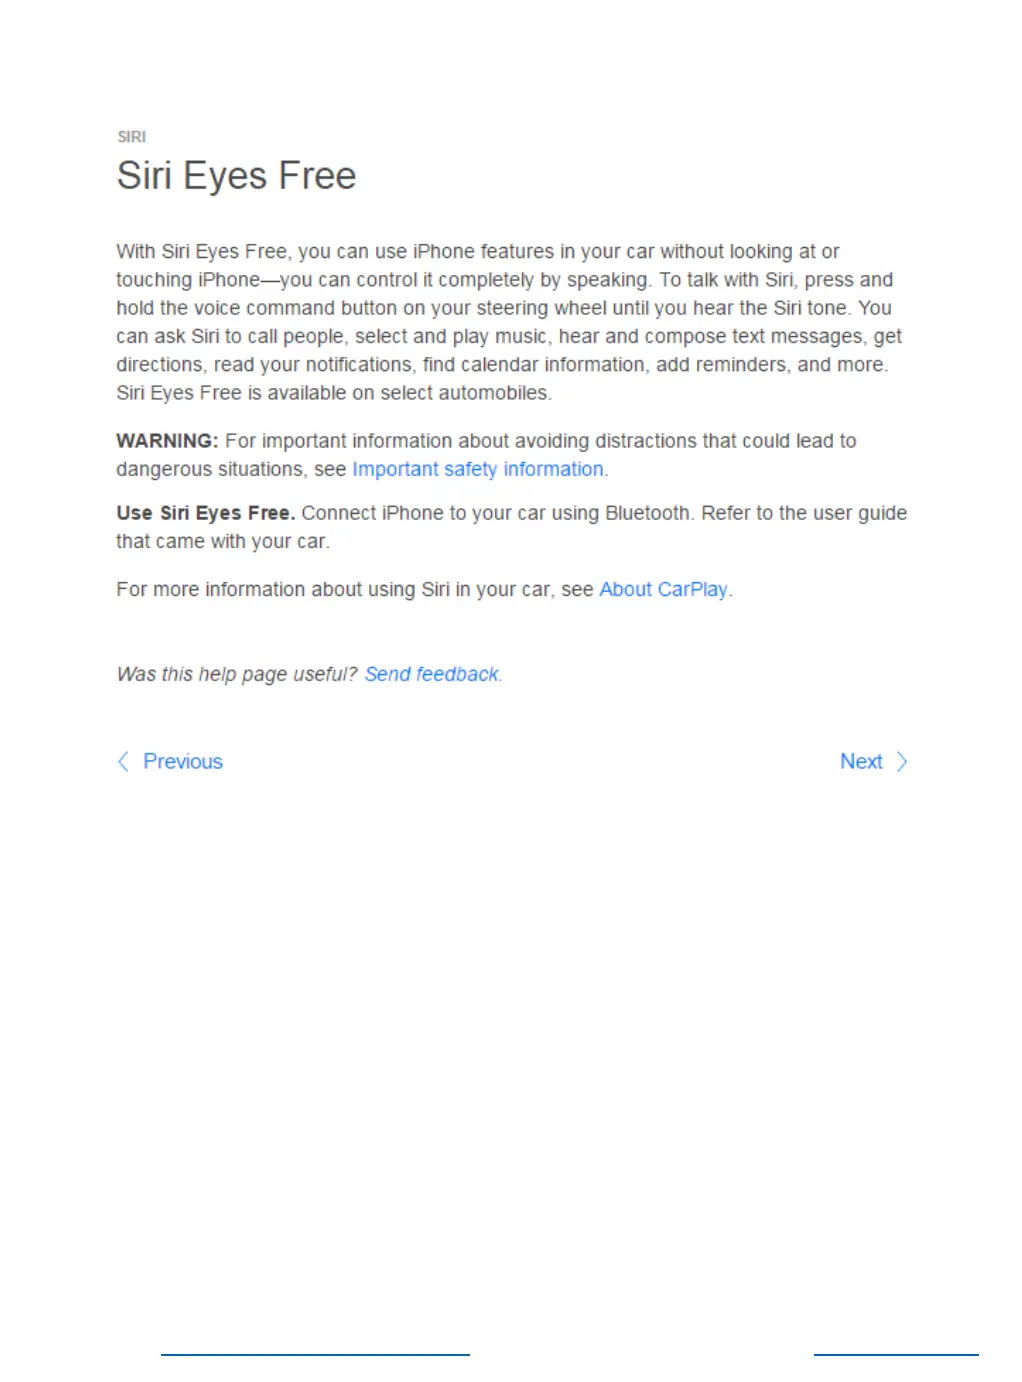Click the shorter blue underline at page bottom
The height and width of the screenshot is (1382, 1022).
point(896,1355)
